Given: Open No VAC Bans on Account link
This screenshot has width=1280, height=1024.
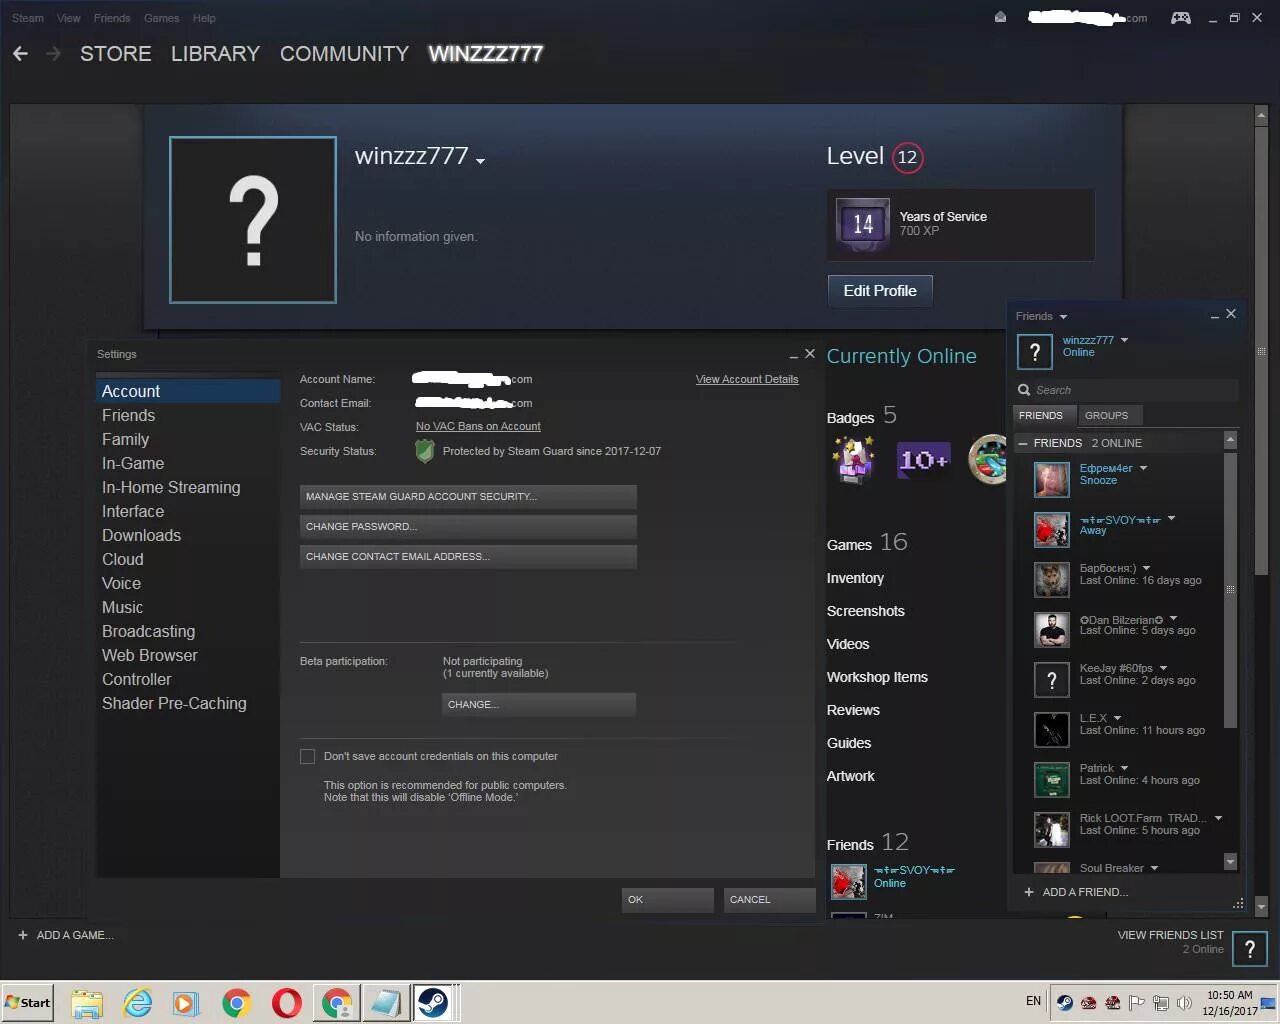Looking at the screenshot, I should [478, 426].
